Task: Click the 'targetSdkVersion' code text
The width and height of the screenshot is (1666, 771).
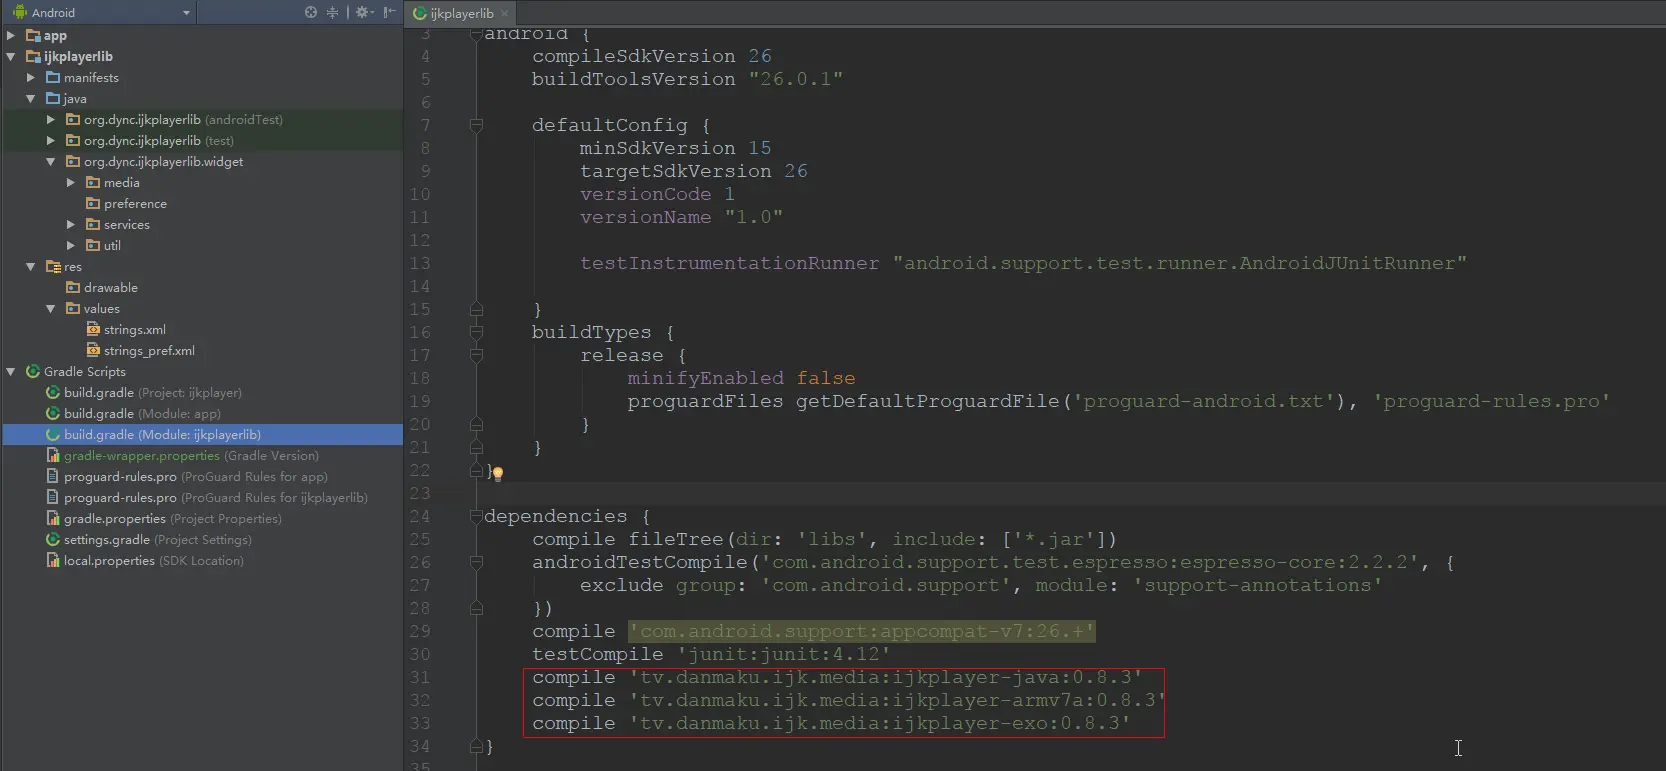Action: point(676,171)
